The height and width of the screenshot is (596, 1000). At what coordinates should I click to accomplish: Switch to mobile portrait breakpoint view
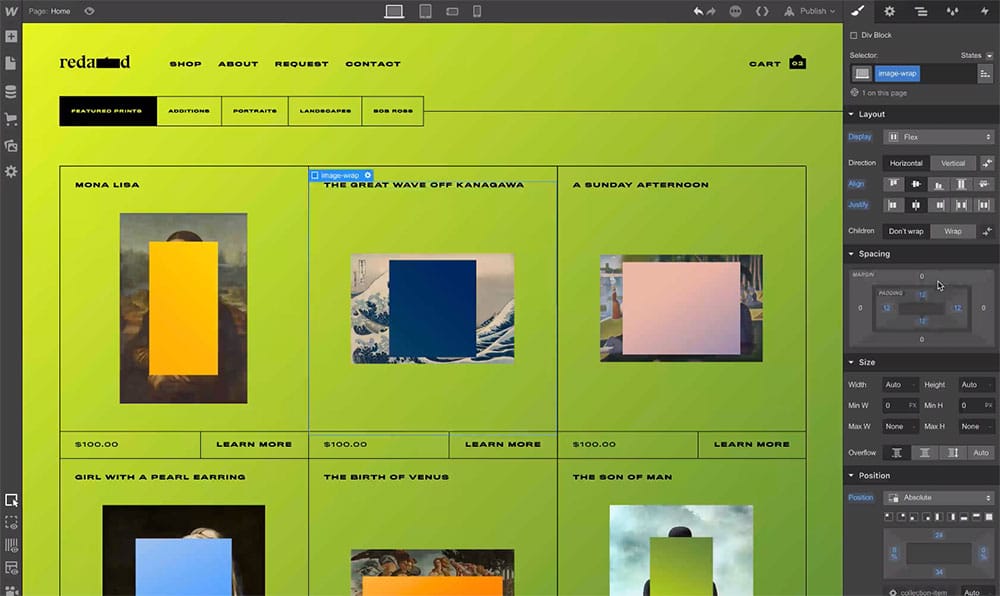coord(477,11)
